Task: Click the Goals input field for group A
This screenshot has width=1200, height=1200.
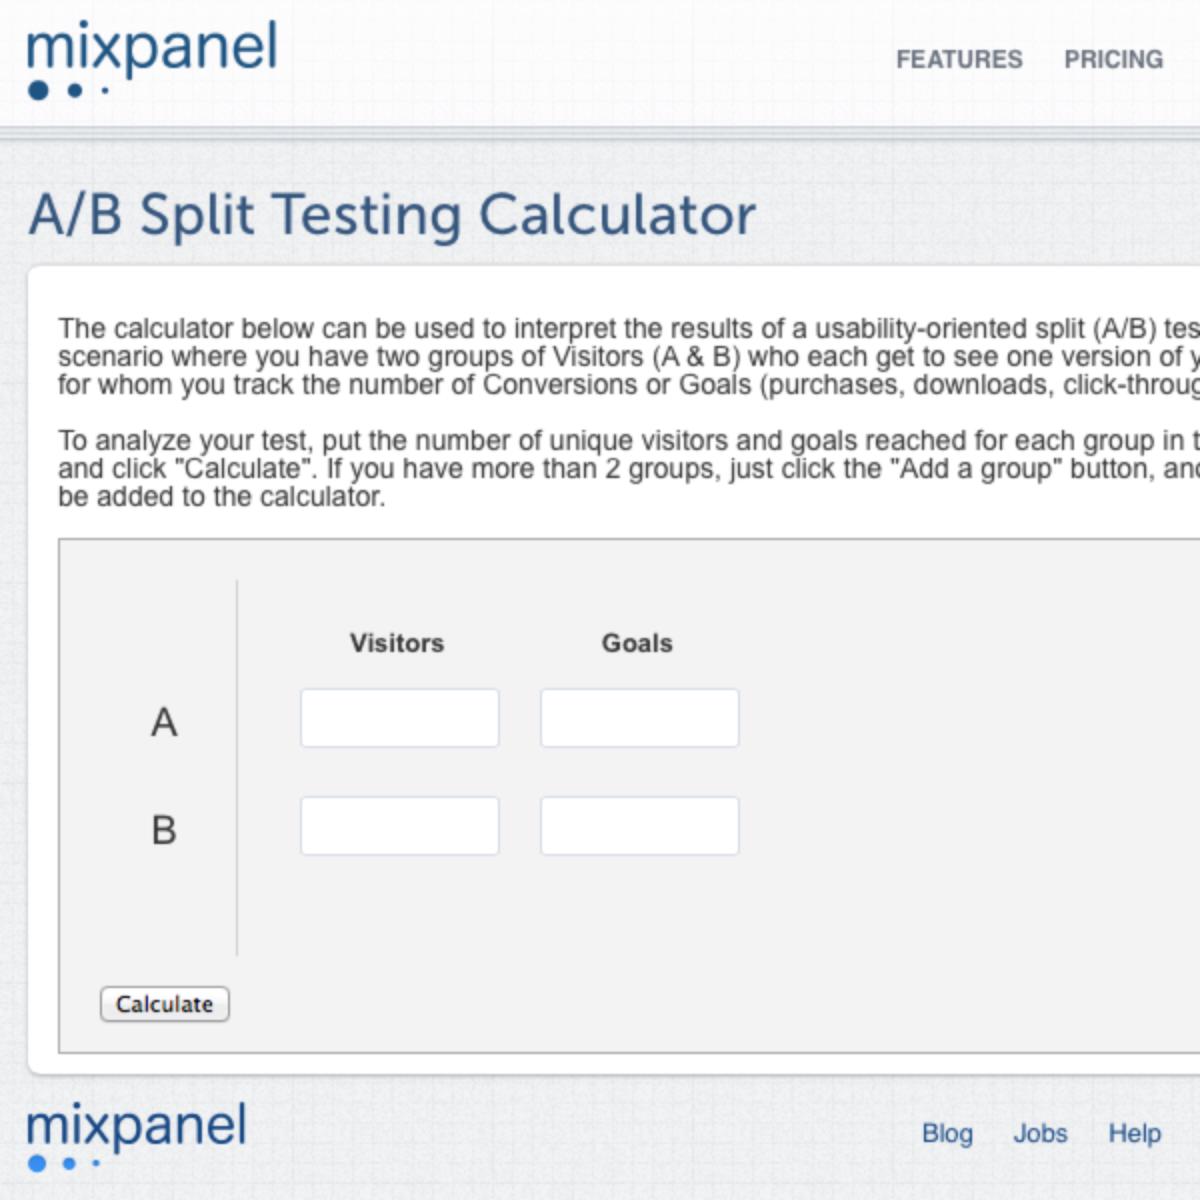Action: (x=638, y=718)
